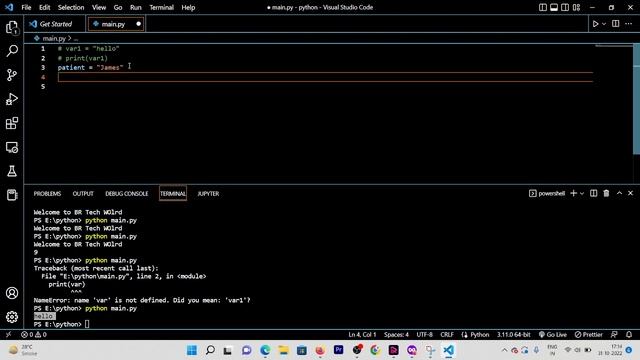The width and height of the screenshot is (640, 360).
Task: Switch to the Get Started tab
Action: pyautogui.click(x=56, y=24)
